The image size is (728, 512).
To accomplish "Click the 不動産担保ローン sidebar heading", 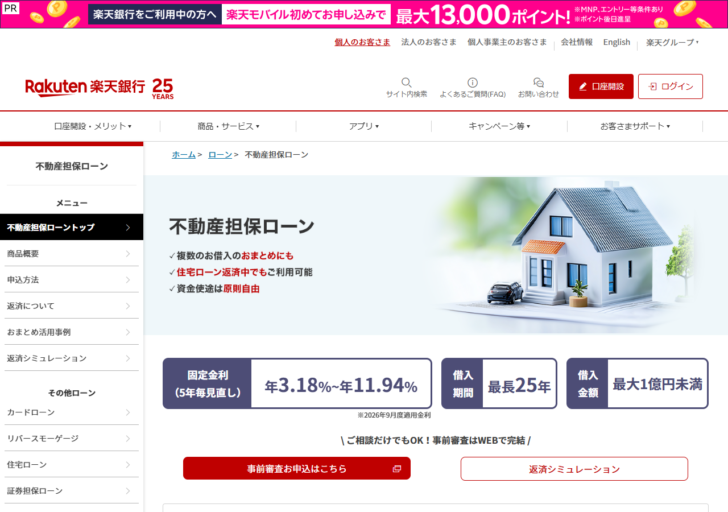I will (72, 166).
